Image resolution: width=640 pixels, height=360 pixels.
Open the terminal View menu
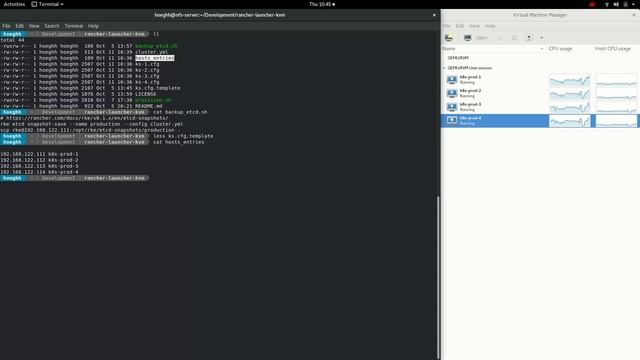34,26
